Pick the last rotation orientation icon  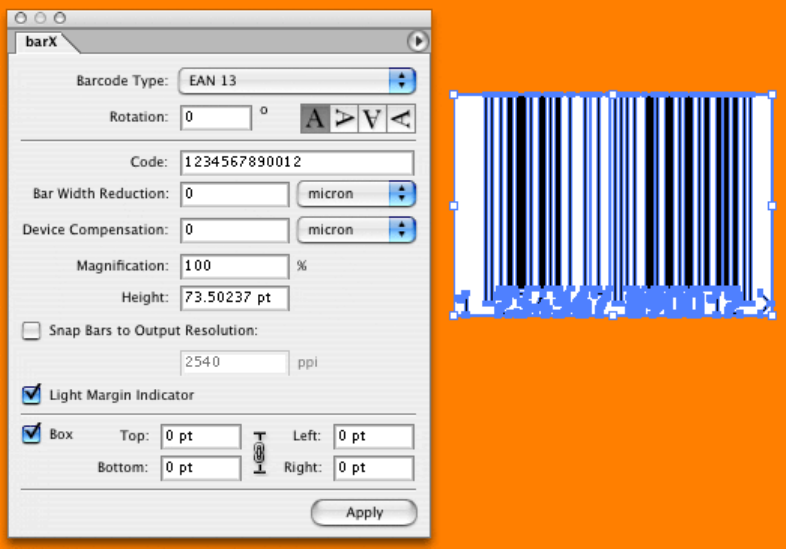tap(401, 119)
